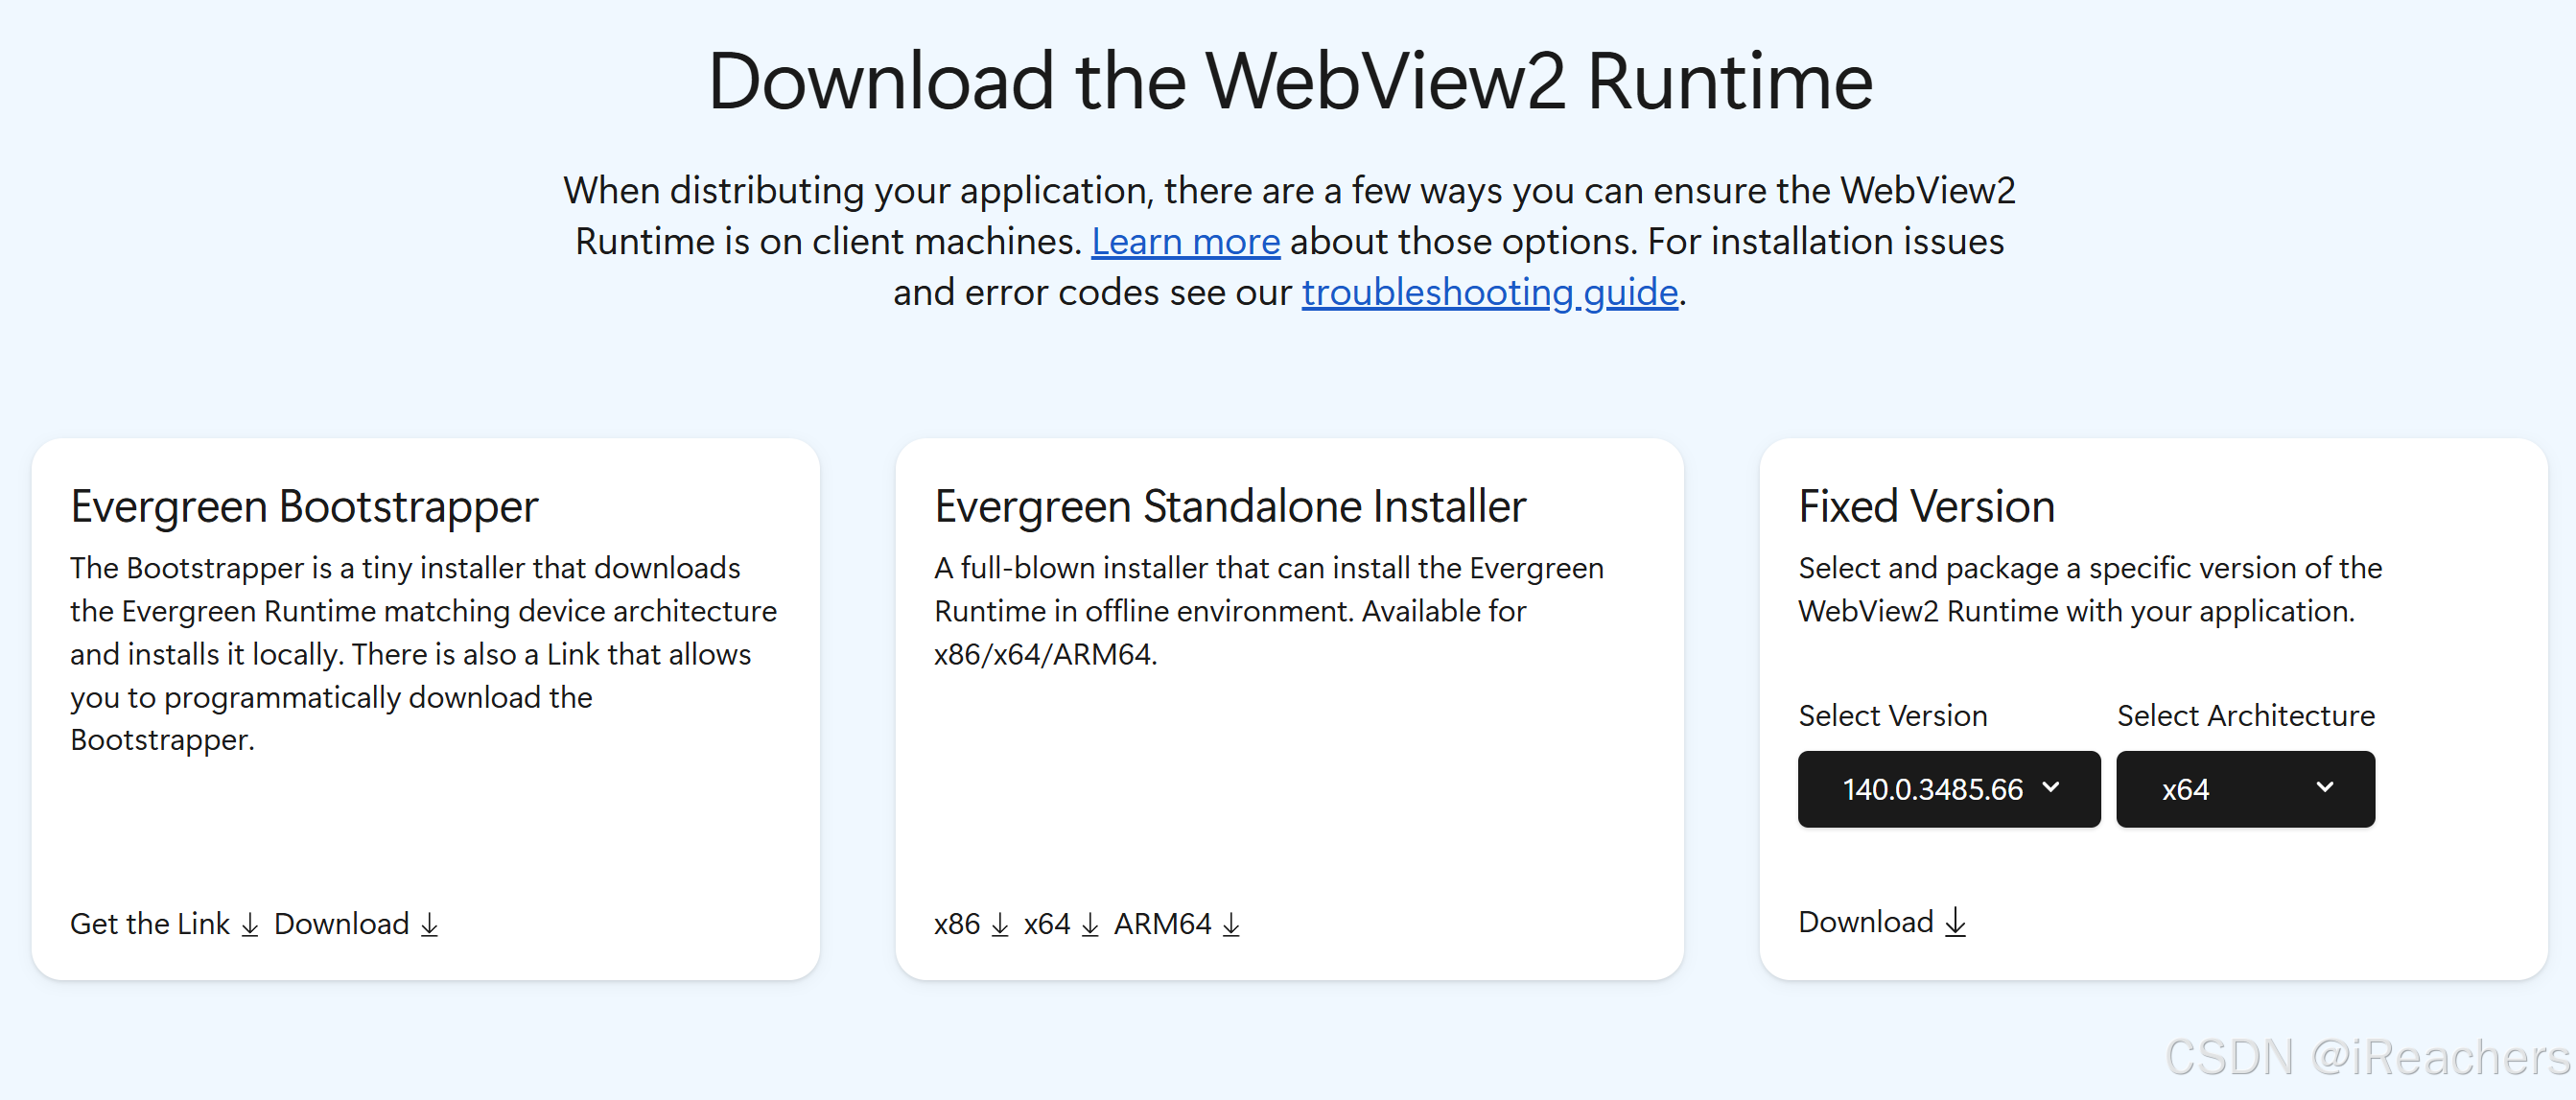Download the ARM64 standalone installer
Screen dimensions: 2576x1100
[1177, 923]
